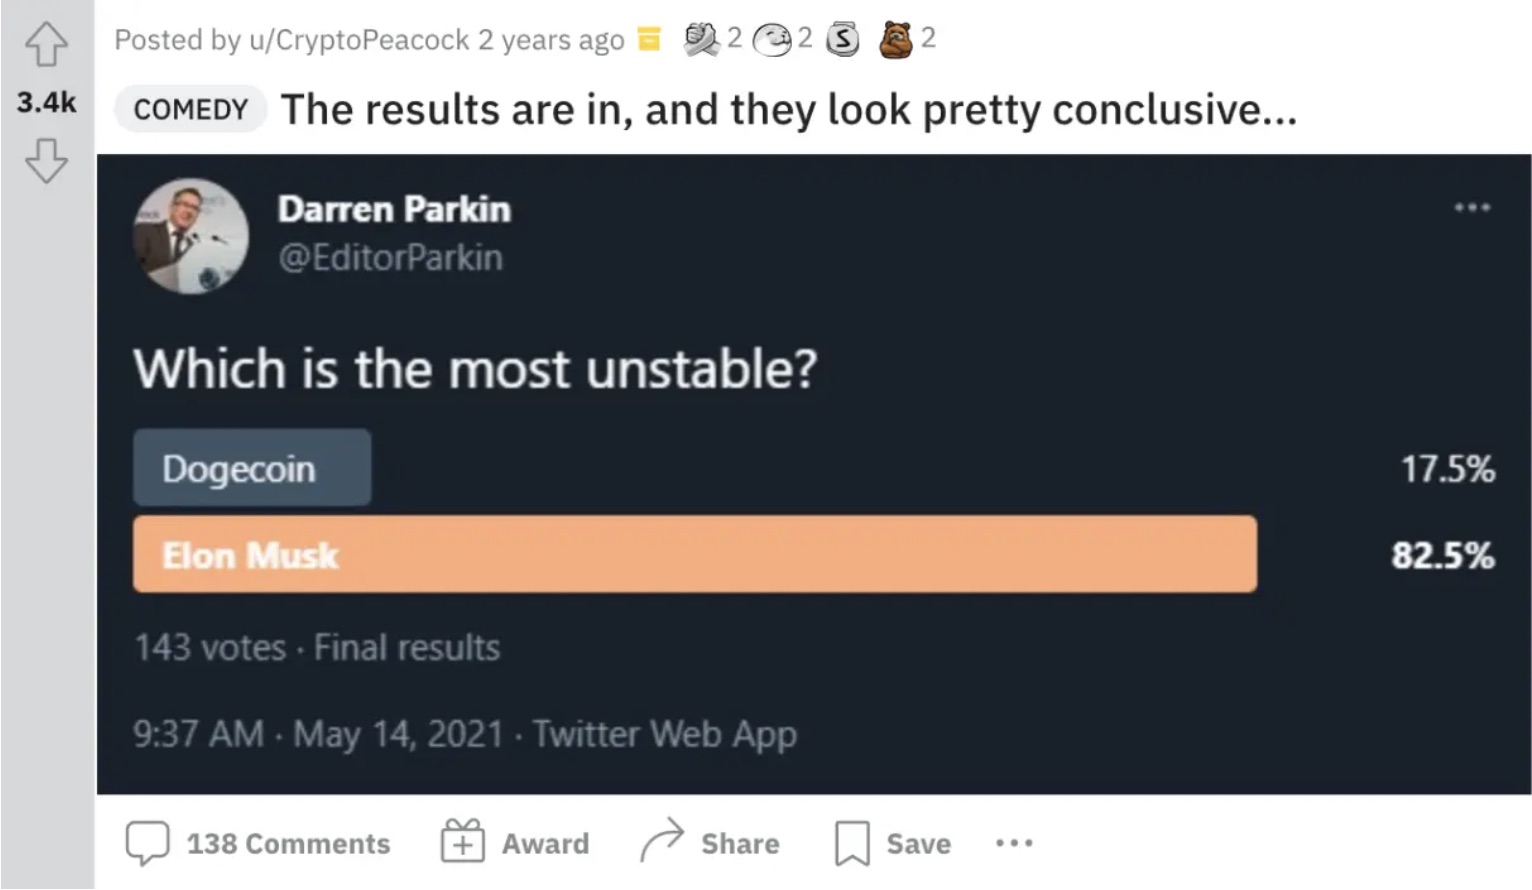Open the 138 Comments section

coord(258,843)
